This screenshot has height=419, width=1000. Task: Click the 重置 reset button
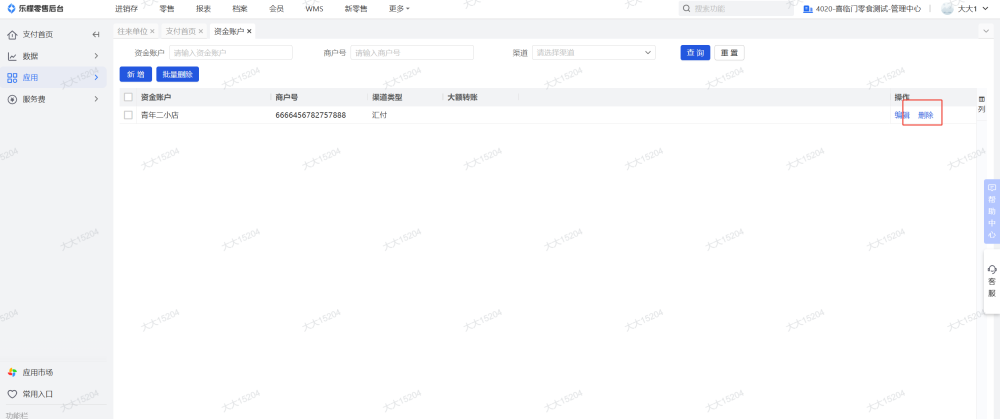coord(730,53)
